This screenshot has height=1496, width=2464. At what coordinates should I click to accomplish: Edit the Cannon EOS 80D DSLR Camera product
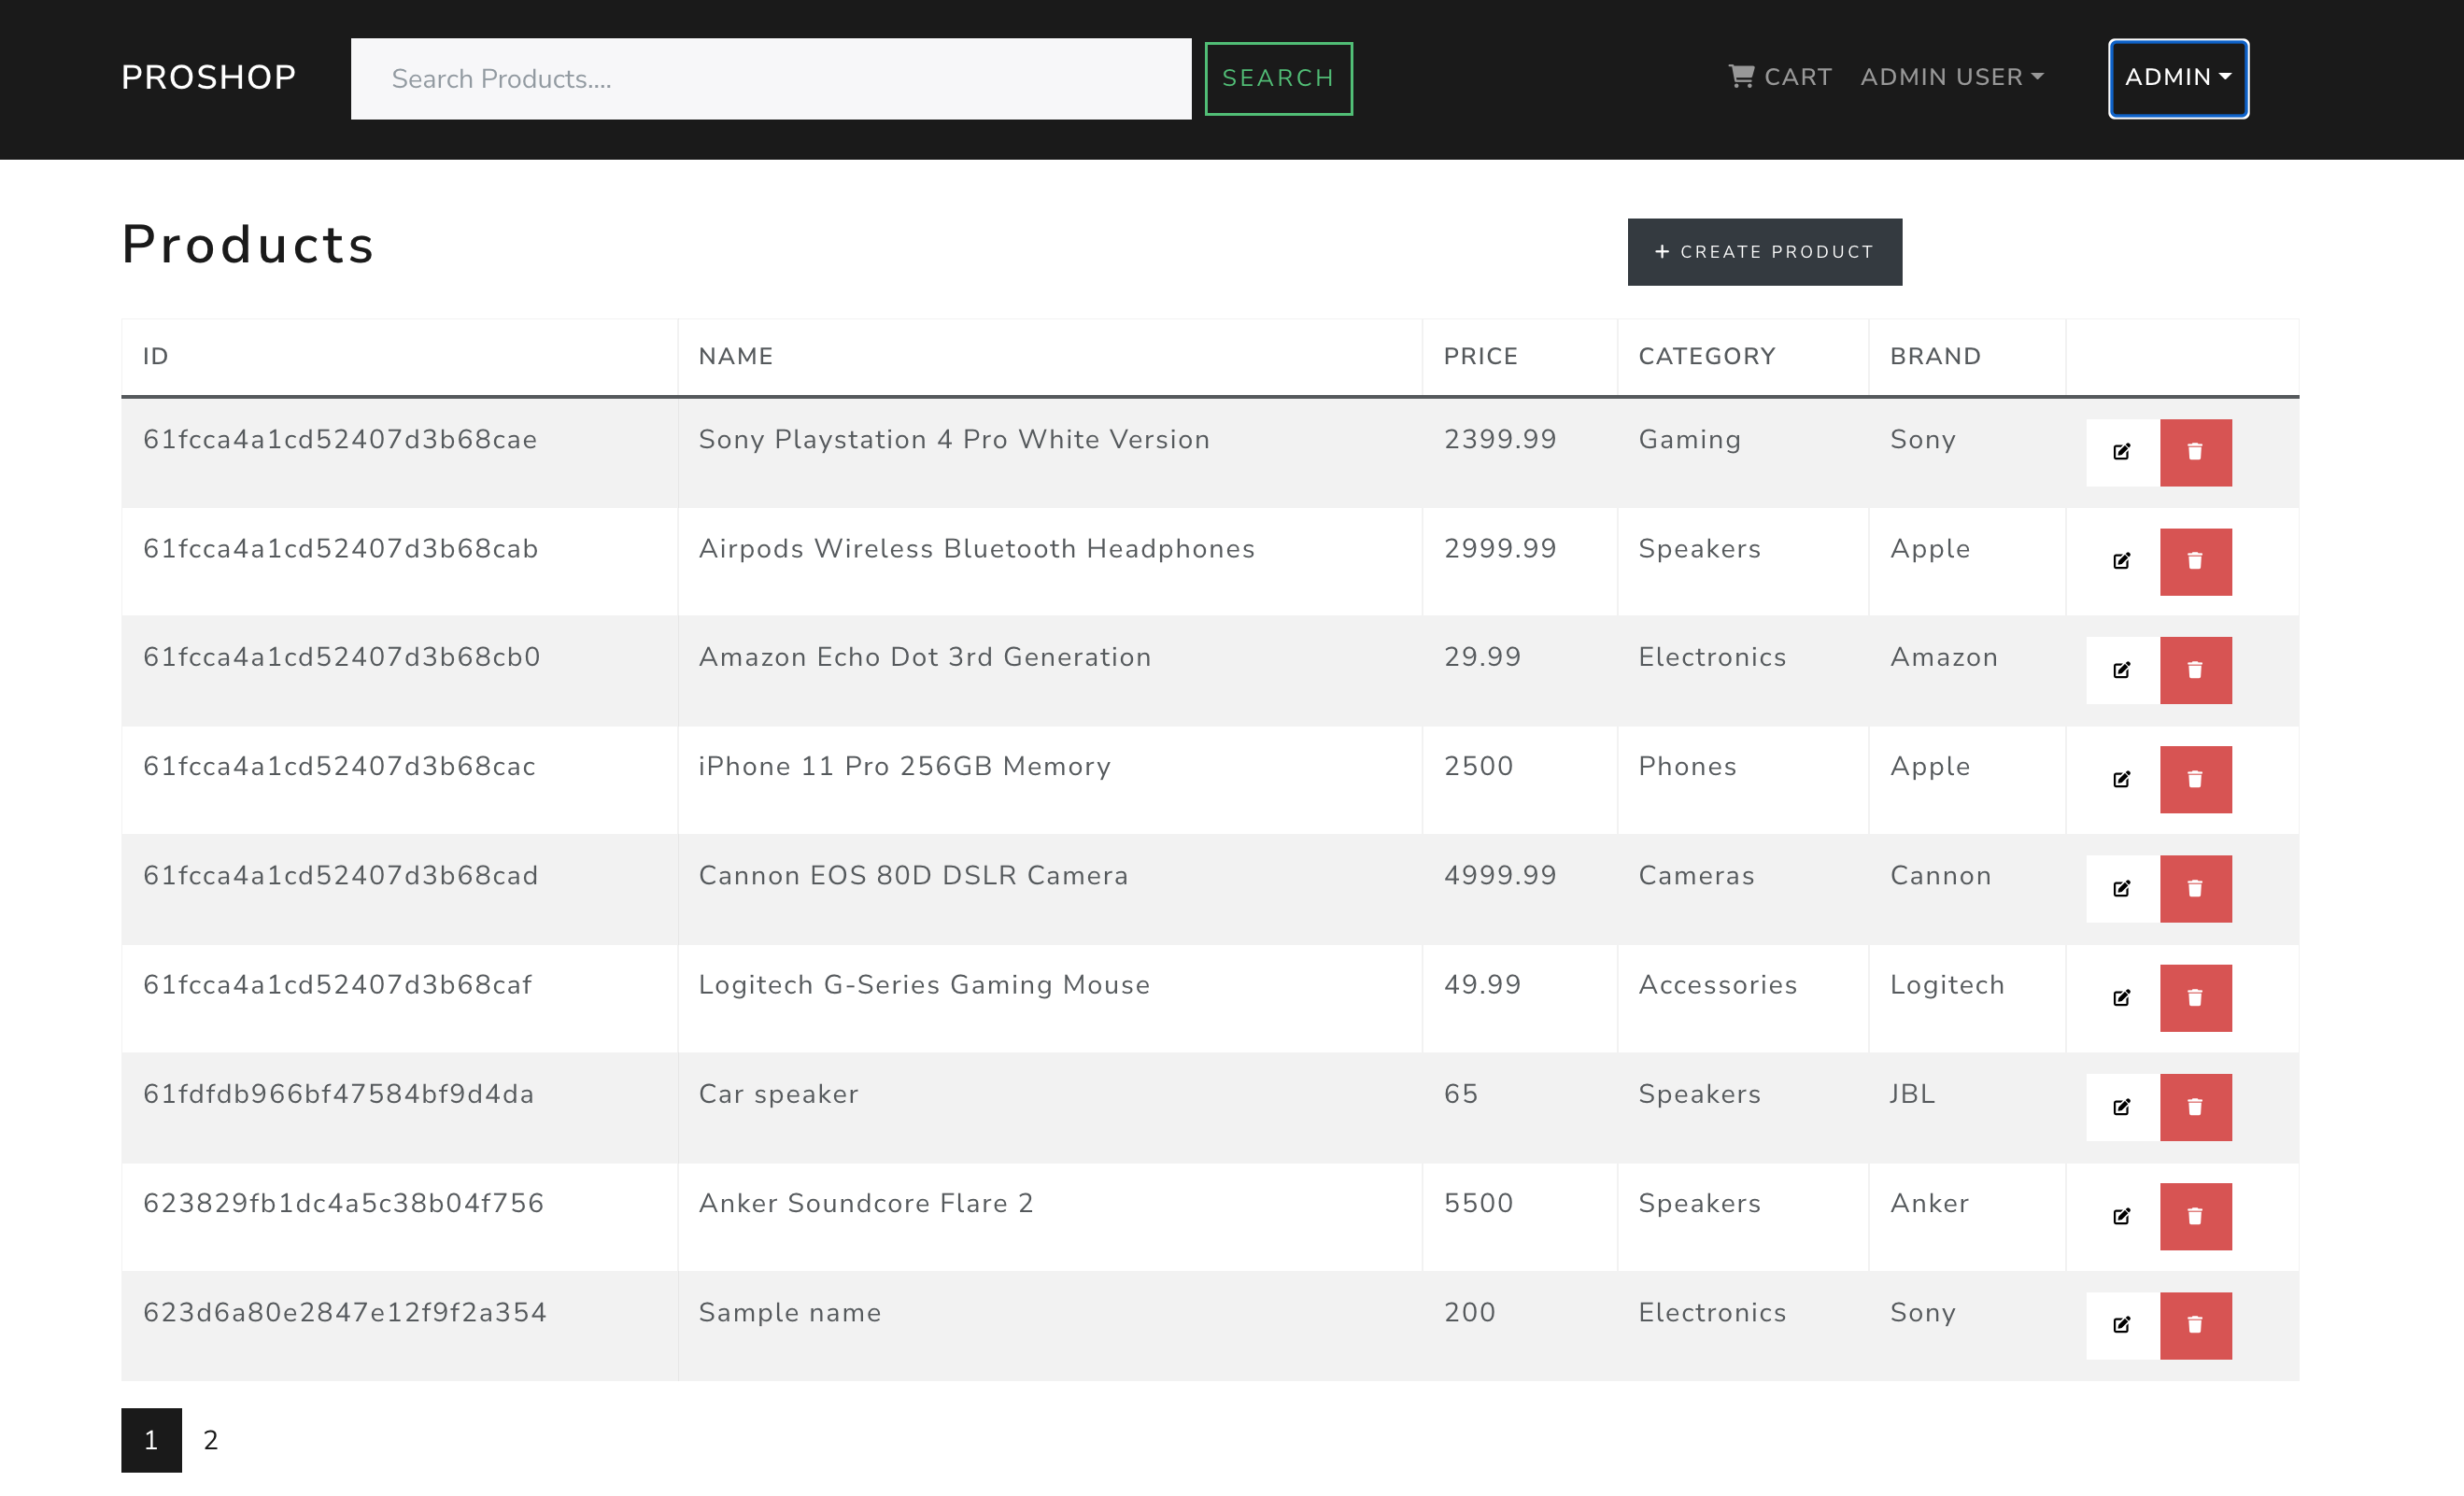(2122, 888)
